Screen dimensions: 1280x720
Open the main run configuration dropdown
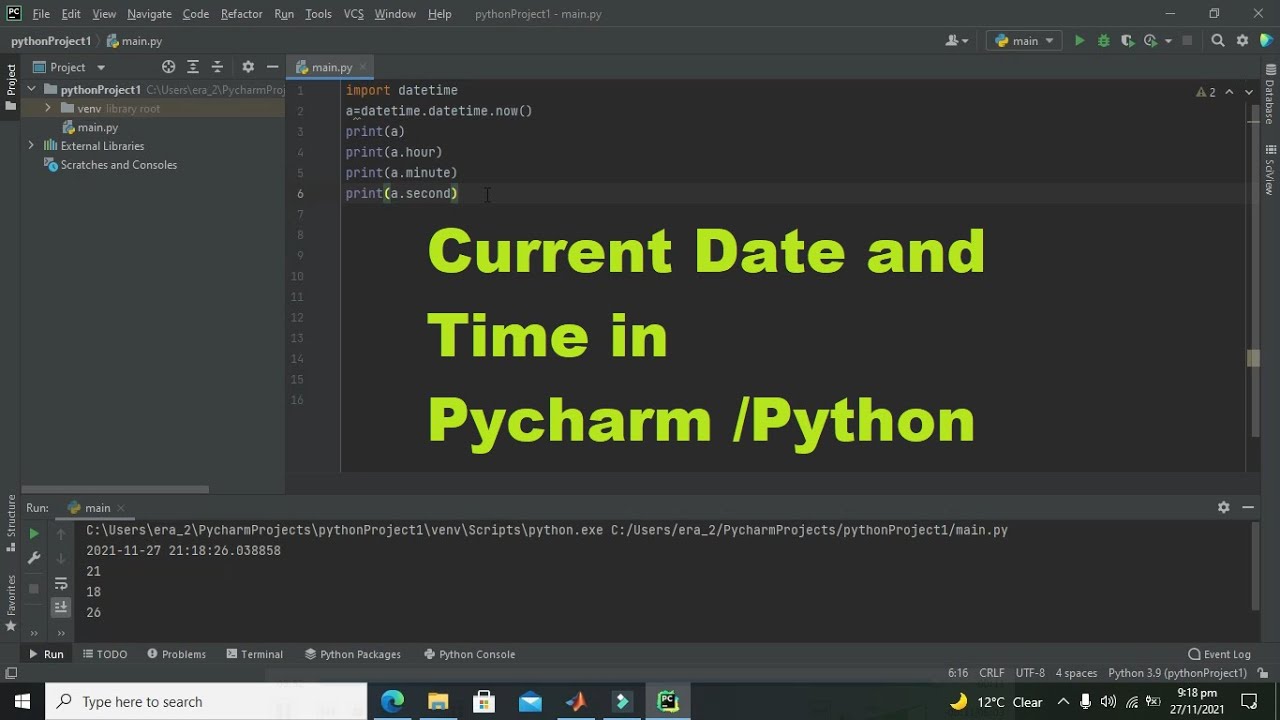click(1025, 41)
